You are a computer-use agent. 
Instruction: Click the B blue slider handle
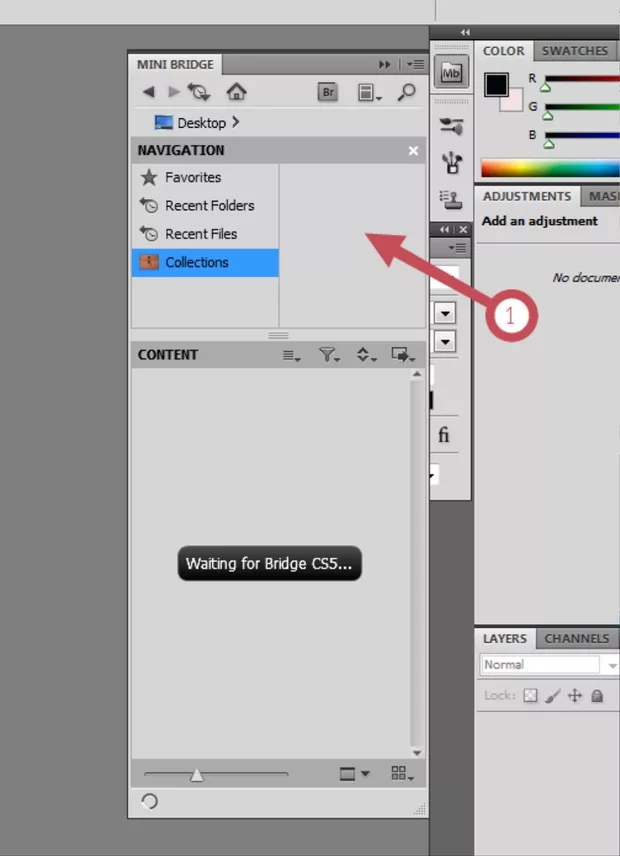point(549,144)
